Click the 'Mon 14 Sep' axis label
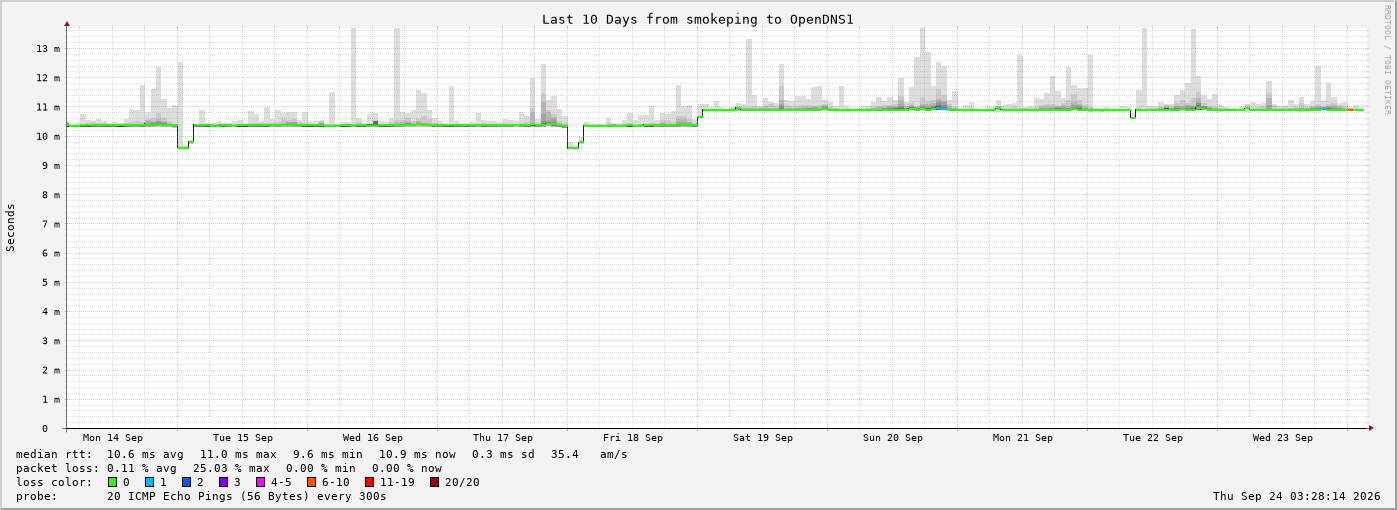The height and width of the screenshot is (510, 1397). (x=113, y=438)
